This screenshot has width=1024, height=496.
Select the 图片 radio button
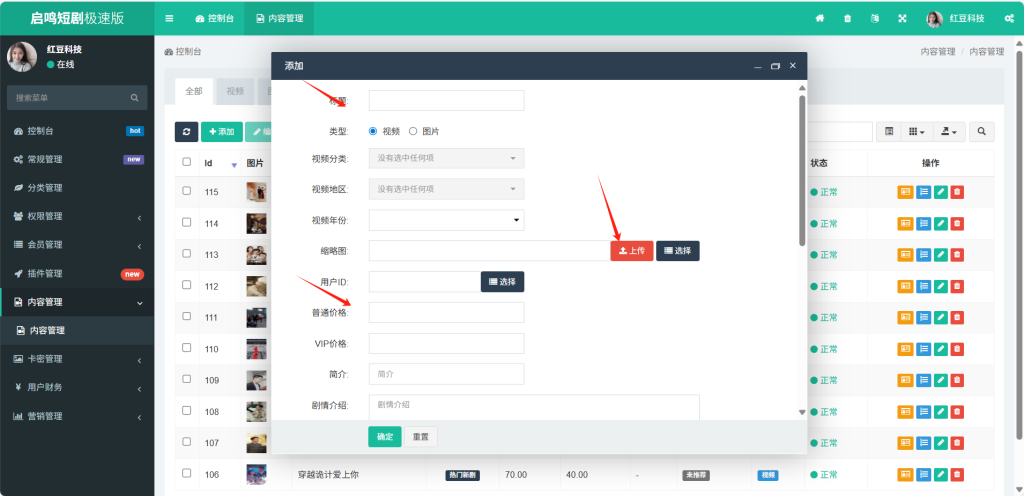click(414, 131)
